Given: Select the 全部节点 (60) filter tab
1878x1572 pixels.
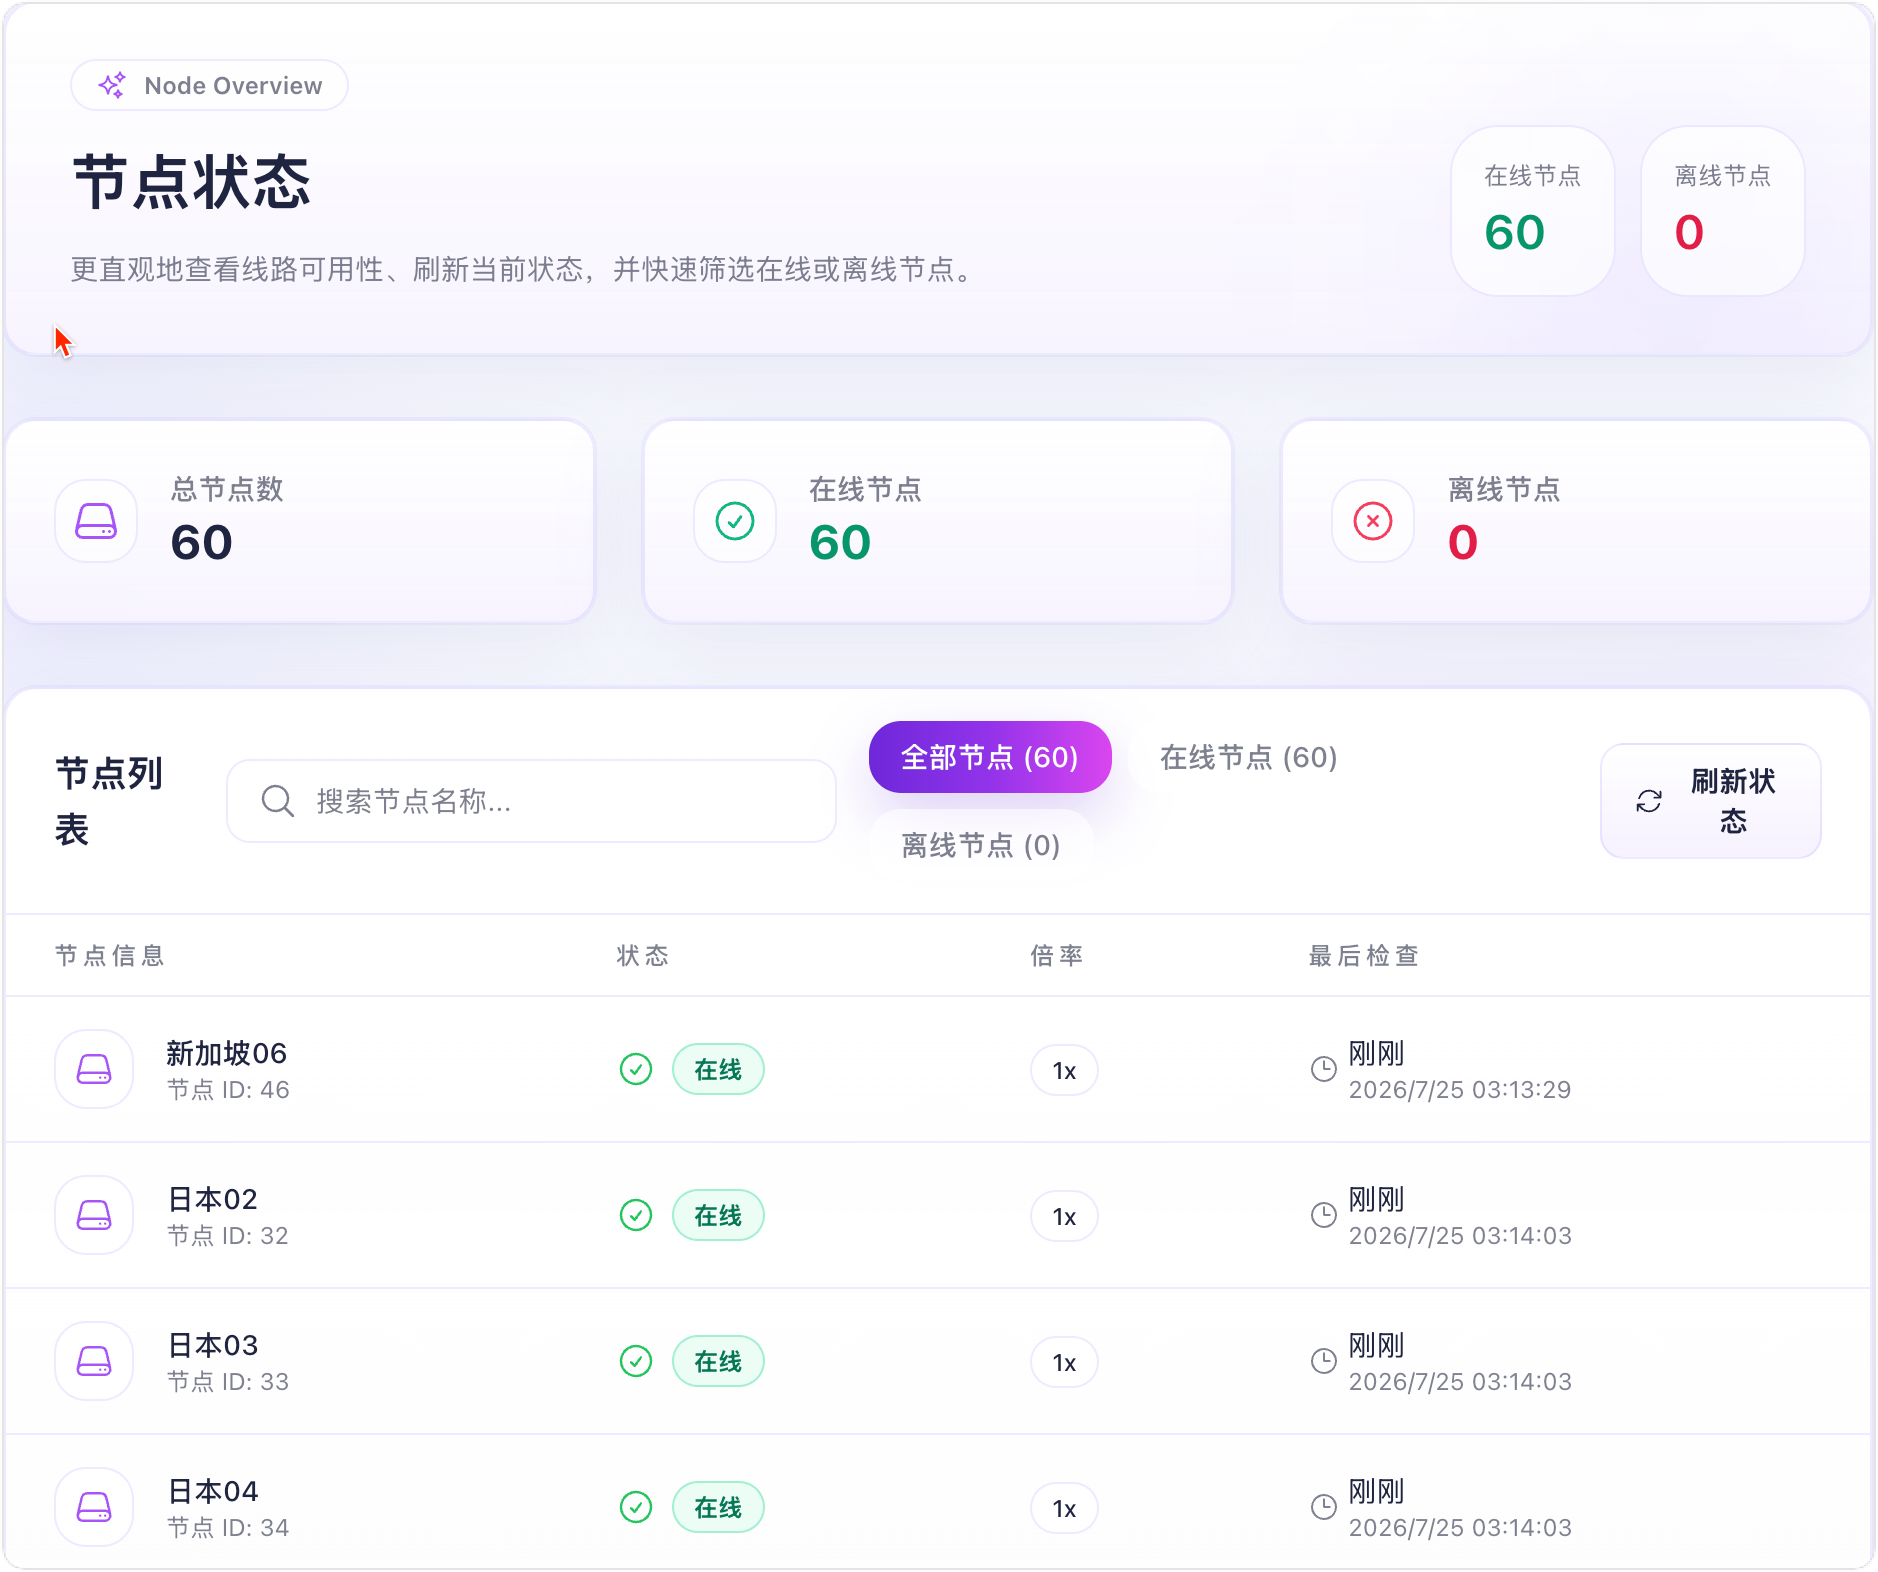Looking at the screenshot, I should (990, 757).
